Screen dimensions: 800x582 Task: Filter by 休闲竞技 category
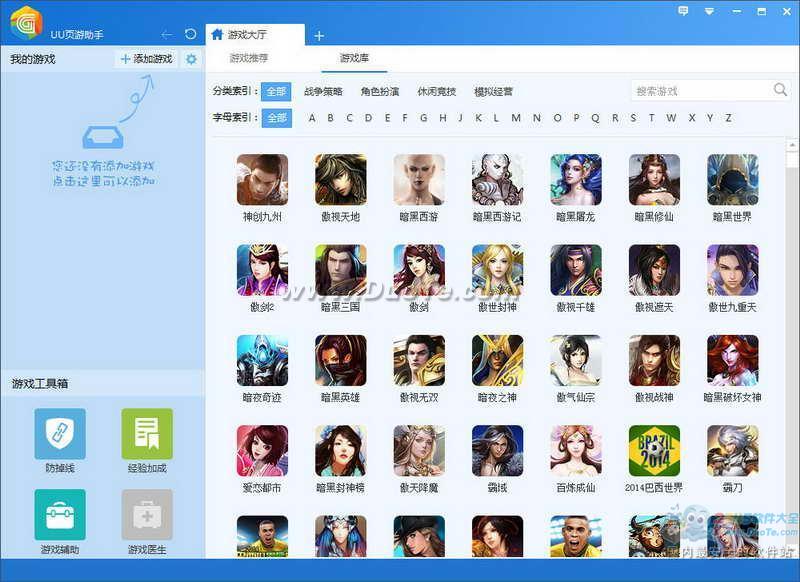pos(436,91)
